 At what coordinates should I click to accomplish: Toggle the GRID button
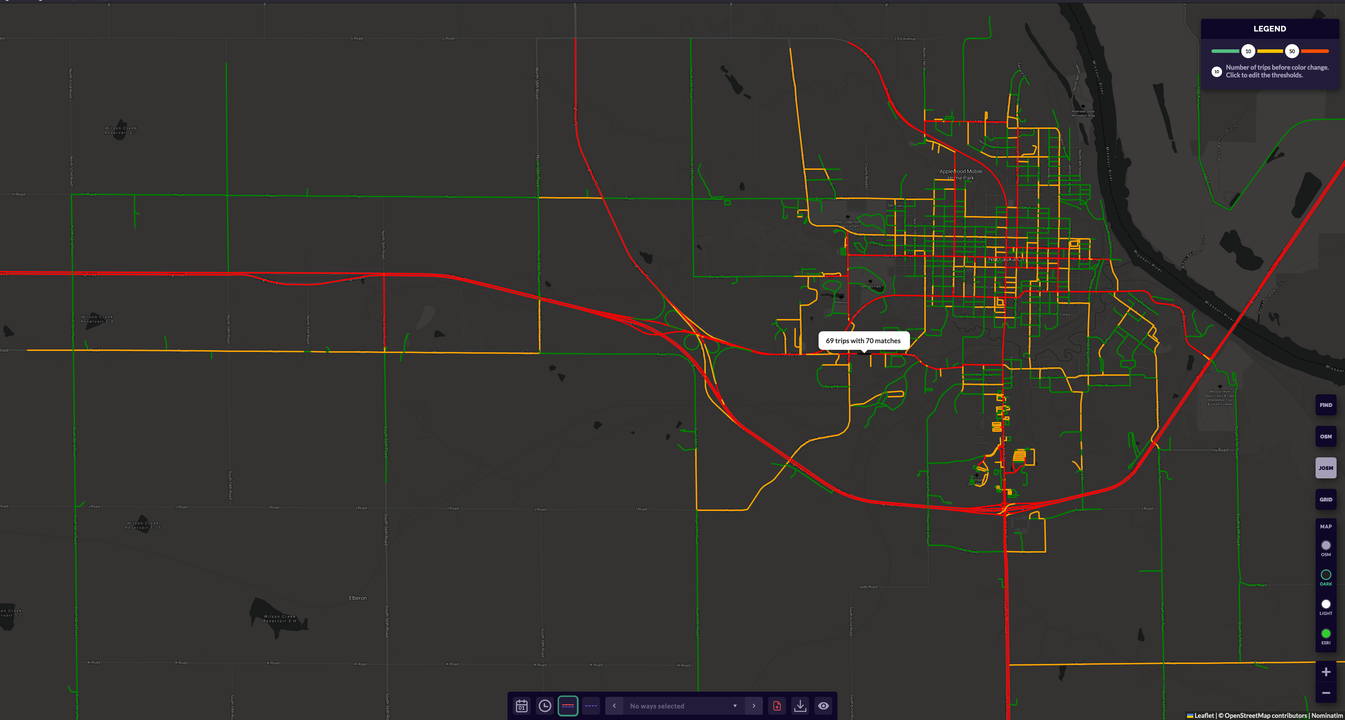pos(1326,499)
